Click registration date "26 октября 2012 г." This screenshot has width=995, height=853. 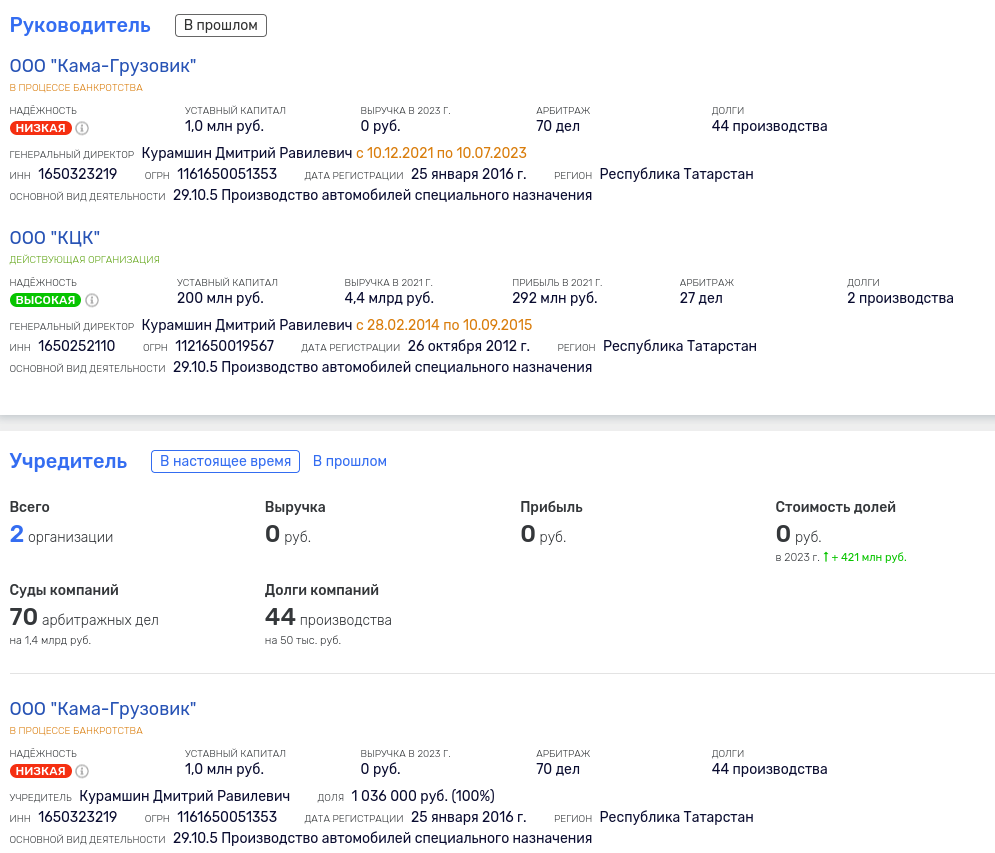(x=469, y=347)
